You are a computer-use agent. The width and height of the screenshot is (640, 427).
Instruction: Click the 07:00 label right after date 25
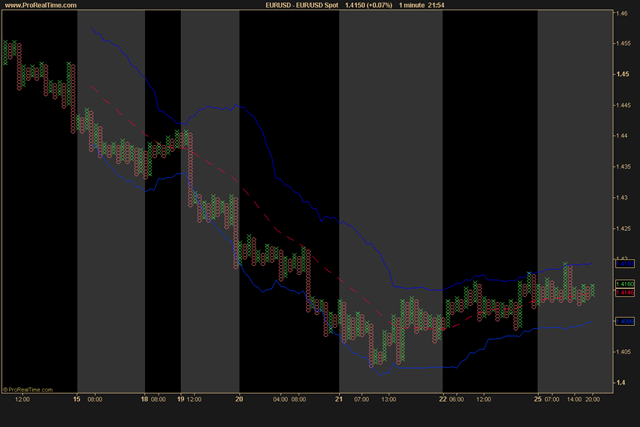coord(551,399)
